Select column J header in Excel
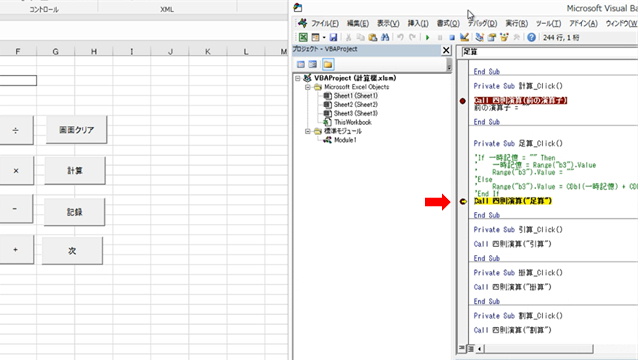Screen dimensions: 640x360 click(170, 51)
